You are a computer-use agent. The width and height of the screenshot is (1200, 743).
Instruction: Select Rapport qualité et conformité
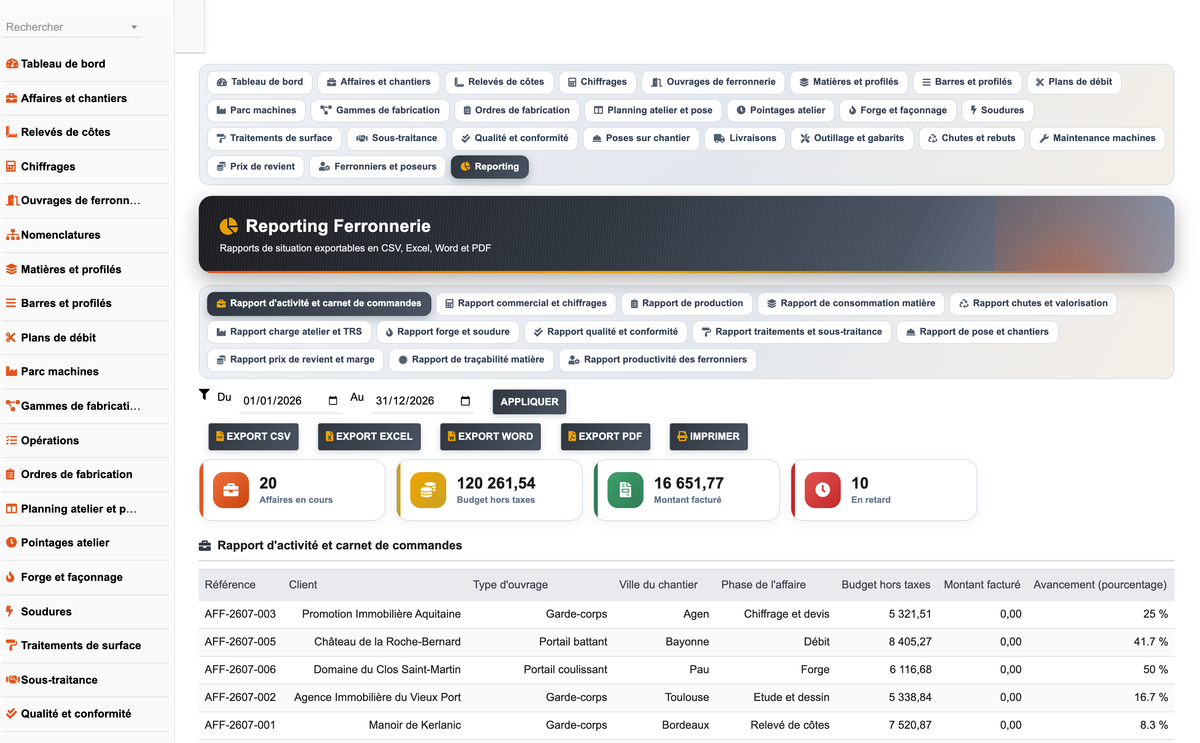point(606,331)
